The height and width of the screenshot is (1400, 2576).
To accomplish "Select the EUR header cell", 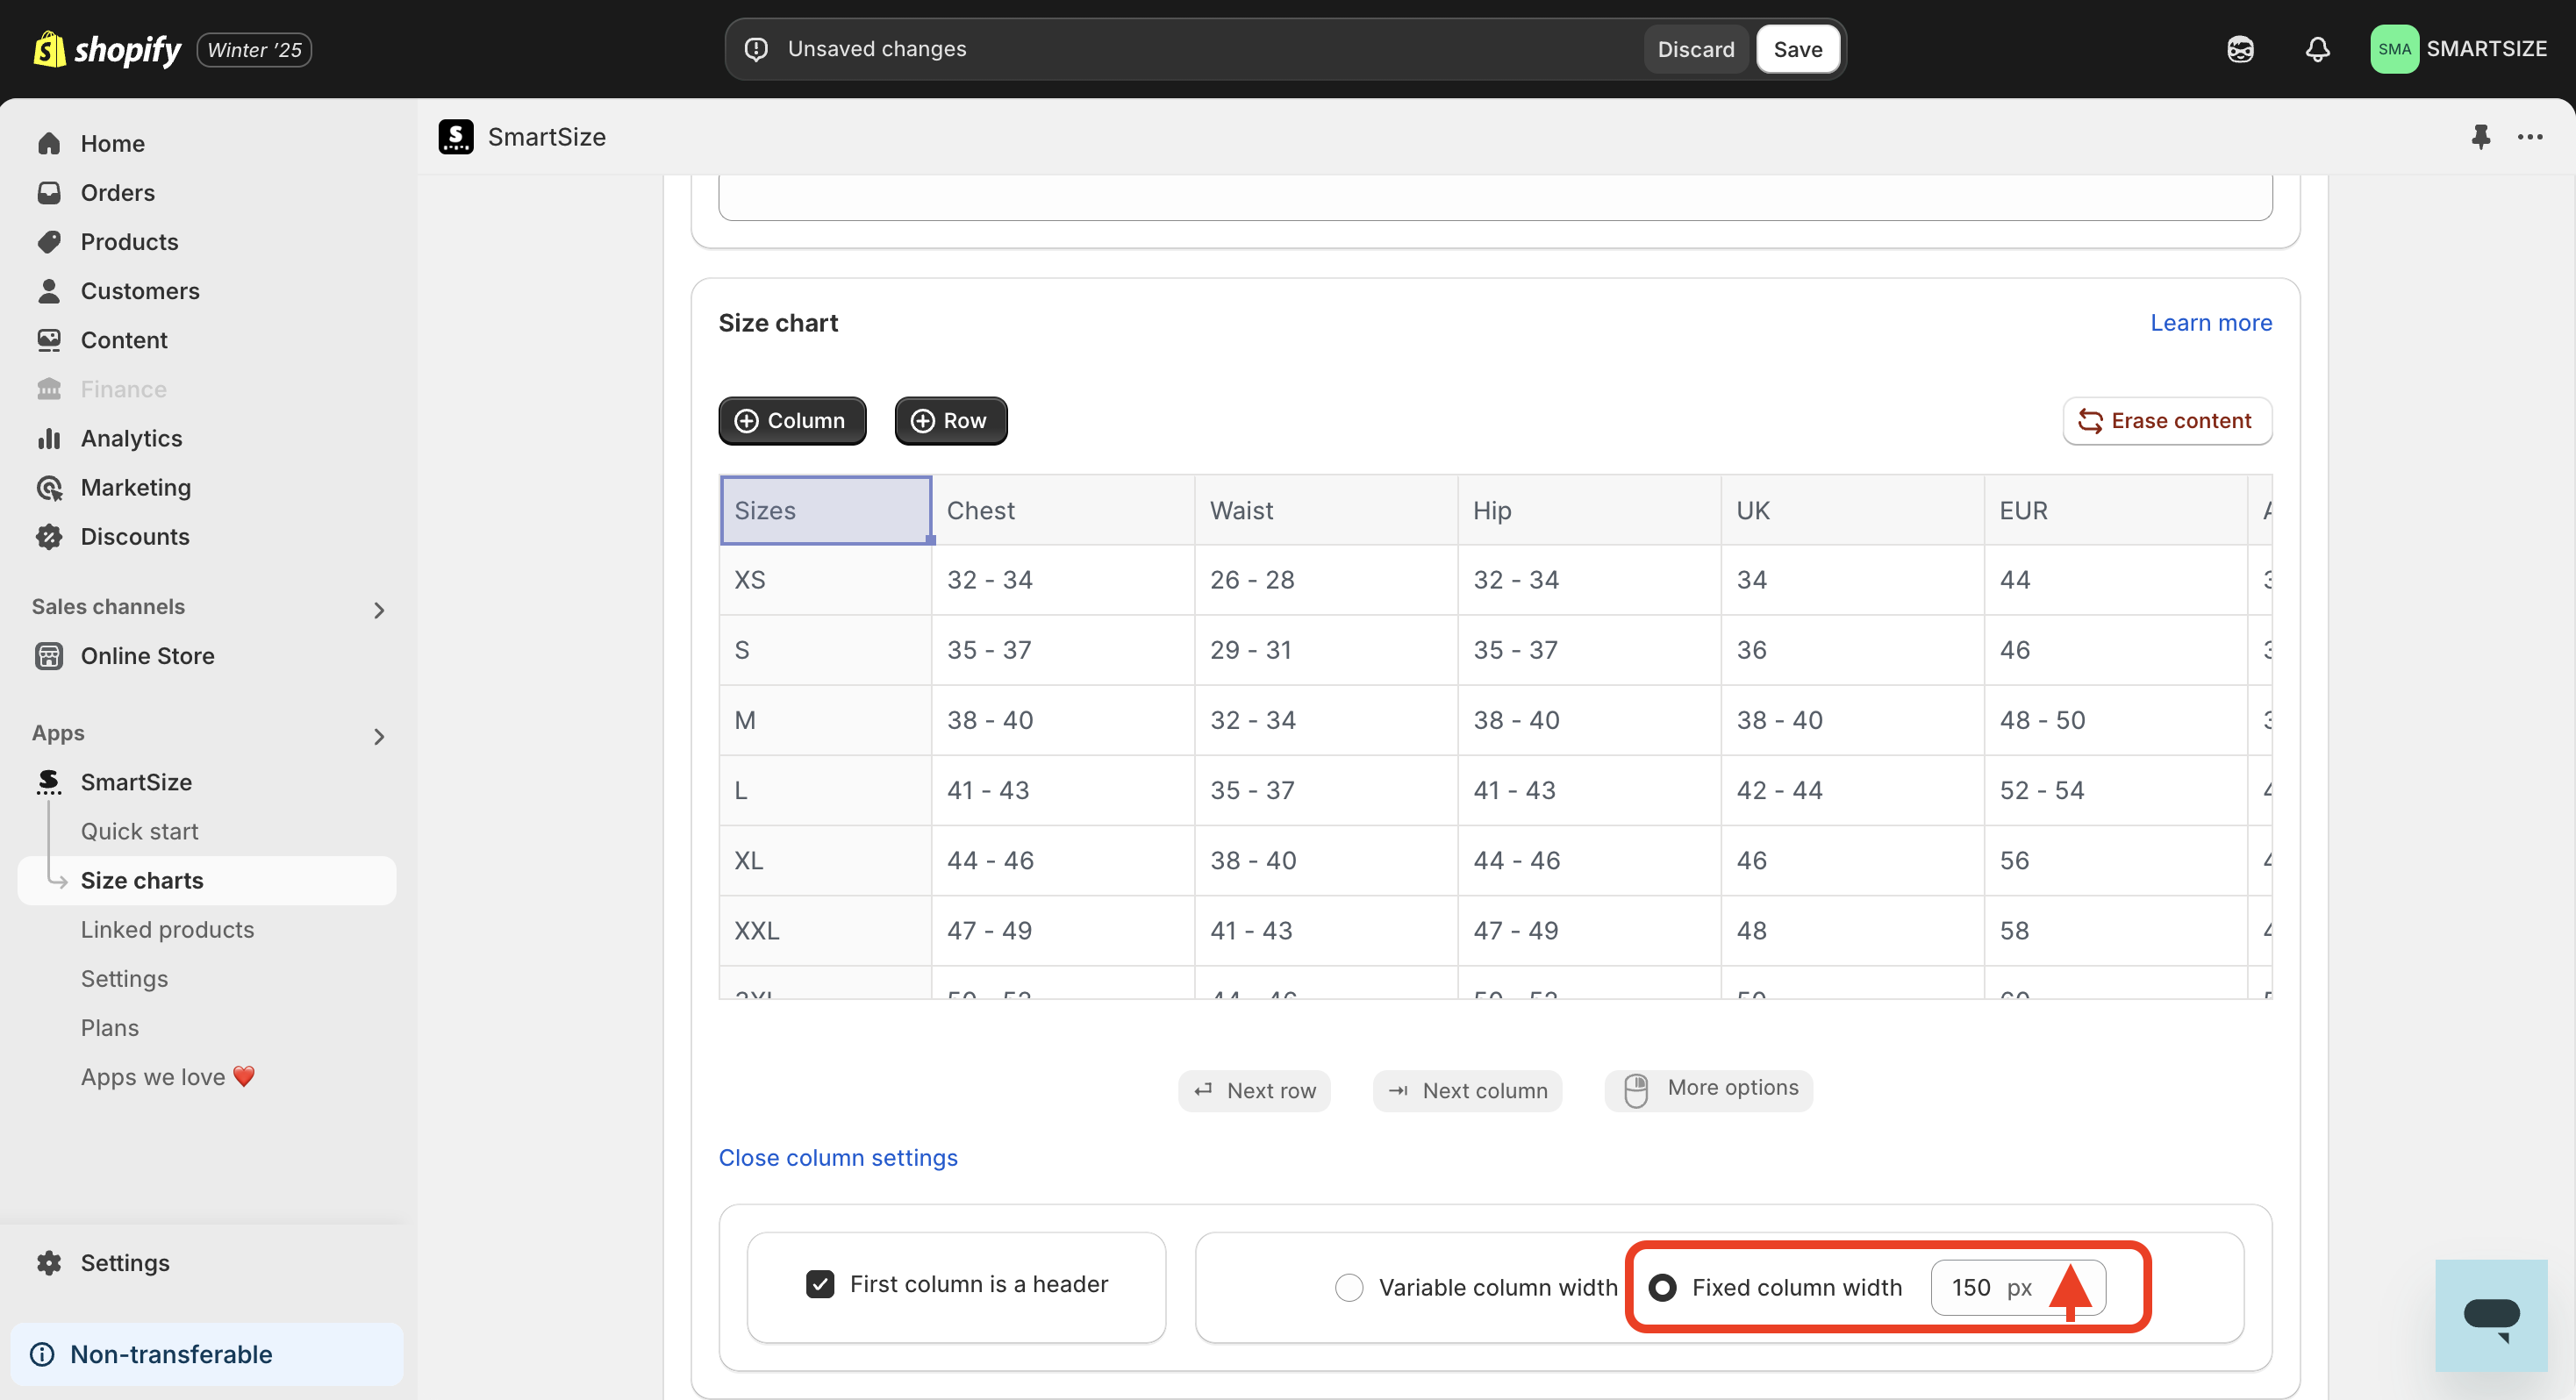I will click(2115, 510).
